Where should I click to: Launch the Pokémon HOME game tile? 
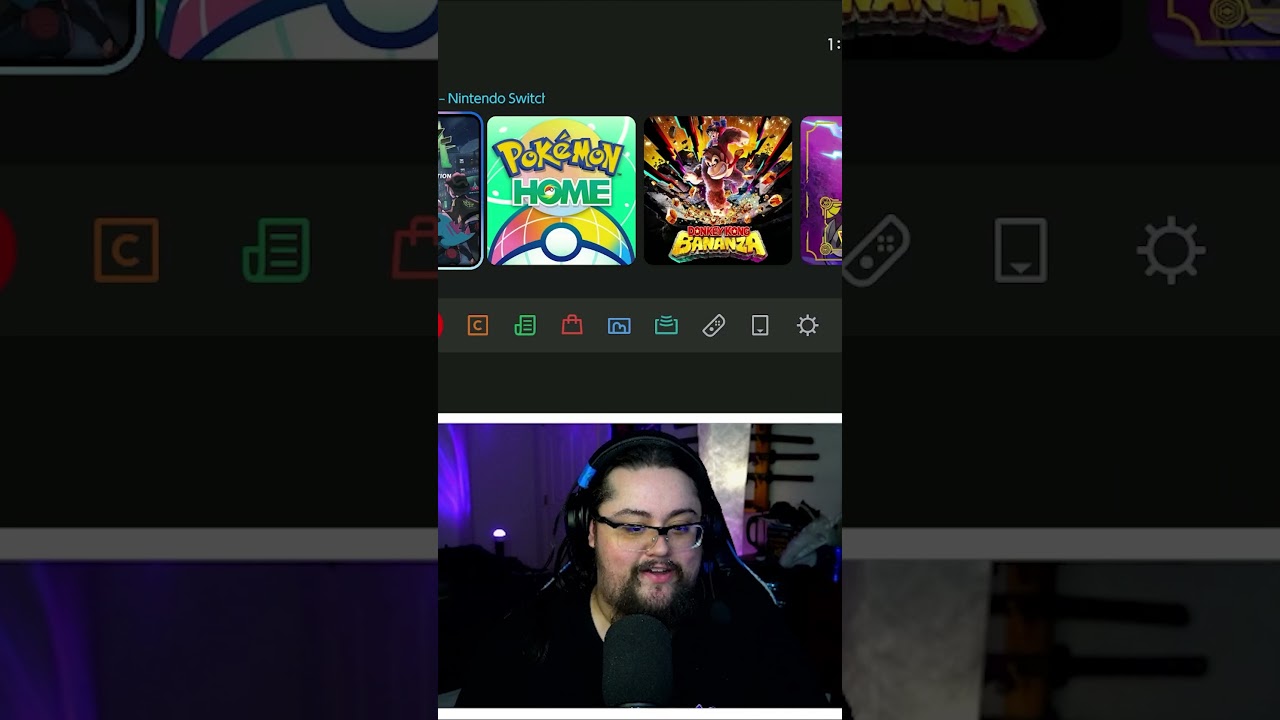tap(561, 191)
